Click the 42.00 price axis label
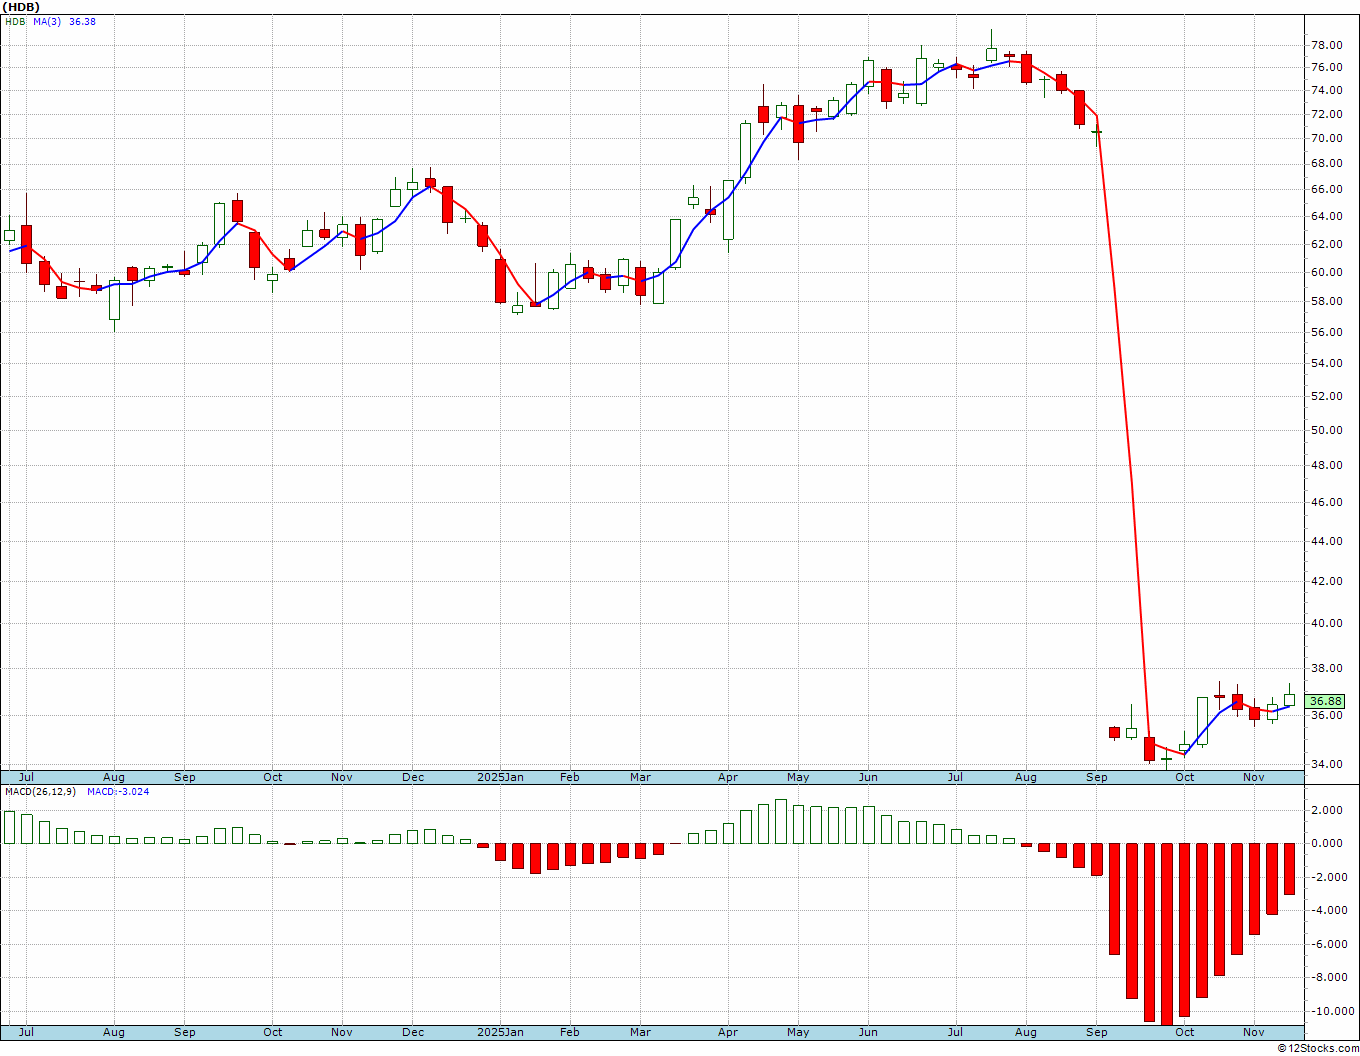The height and width of the screenshot is (1056, 1360). click(1326, 581)
